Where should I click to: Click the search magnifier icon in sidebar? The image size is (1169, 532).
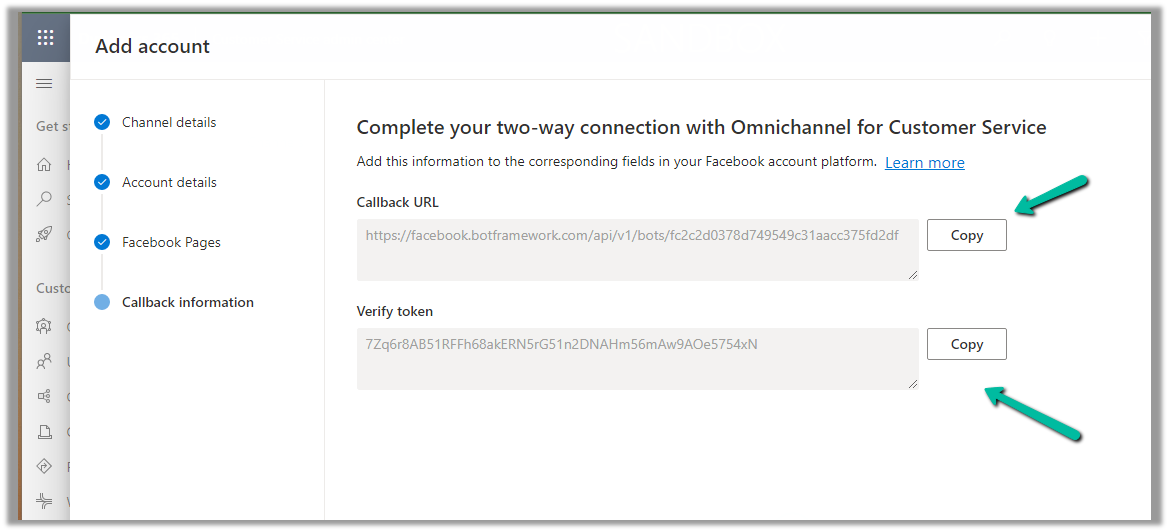pos(44,199)
